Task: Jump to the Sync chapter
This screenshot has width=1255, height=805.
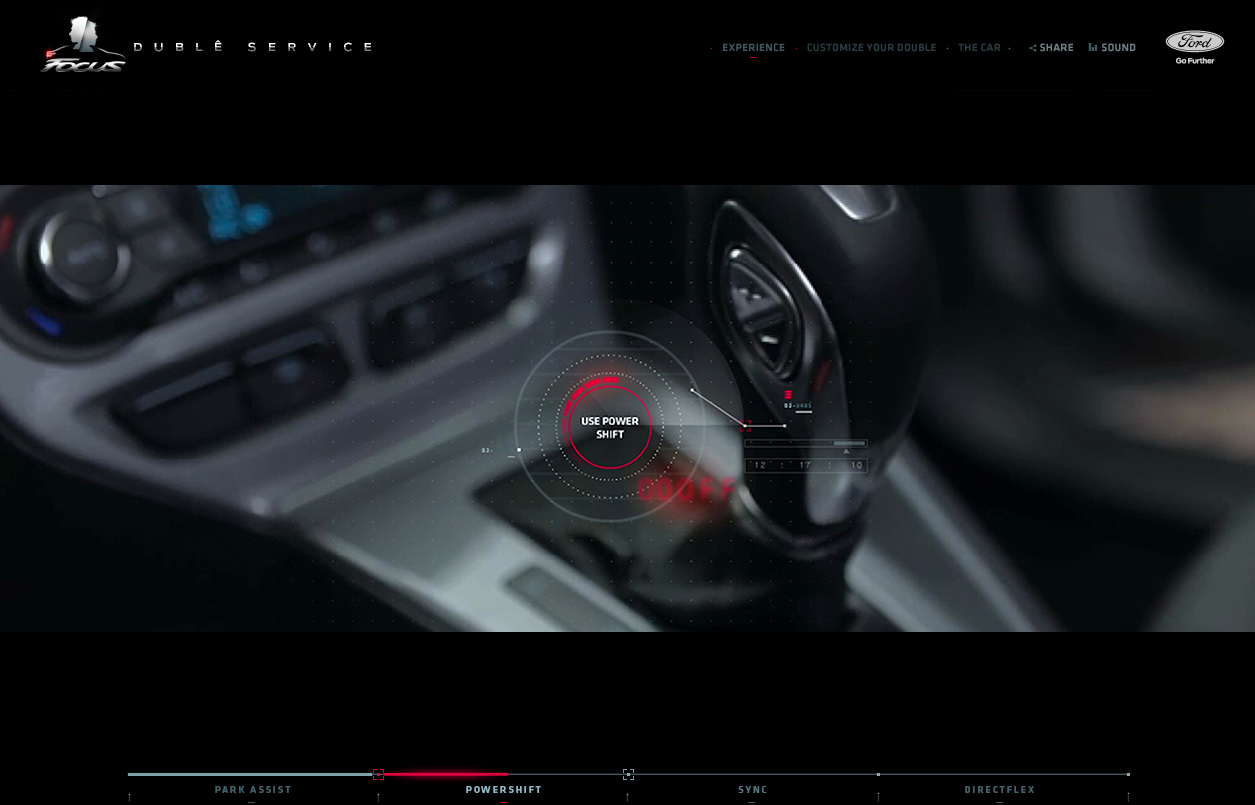Action: 753,790
